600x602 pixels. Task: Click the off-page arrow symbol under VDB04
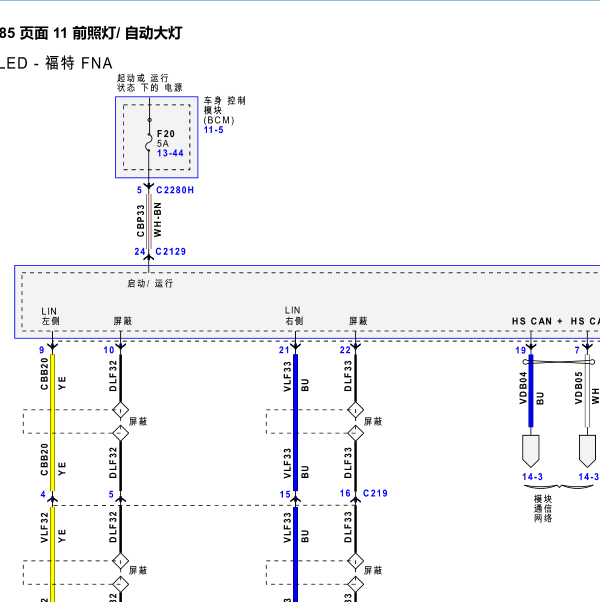point(531,451)
